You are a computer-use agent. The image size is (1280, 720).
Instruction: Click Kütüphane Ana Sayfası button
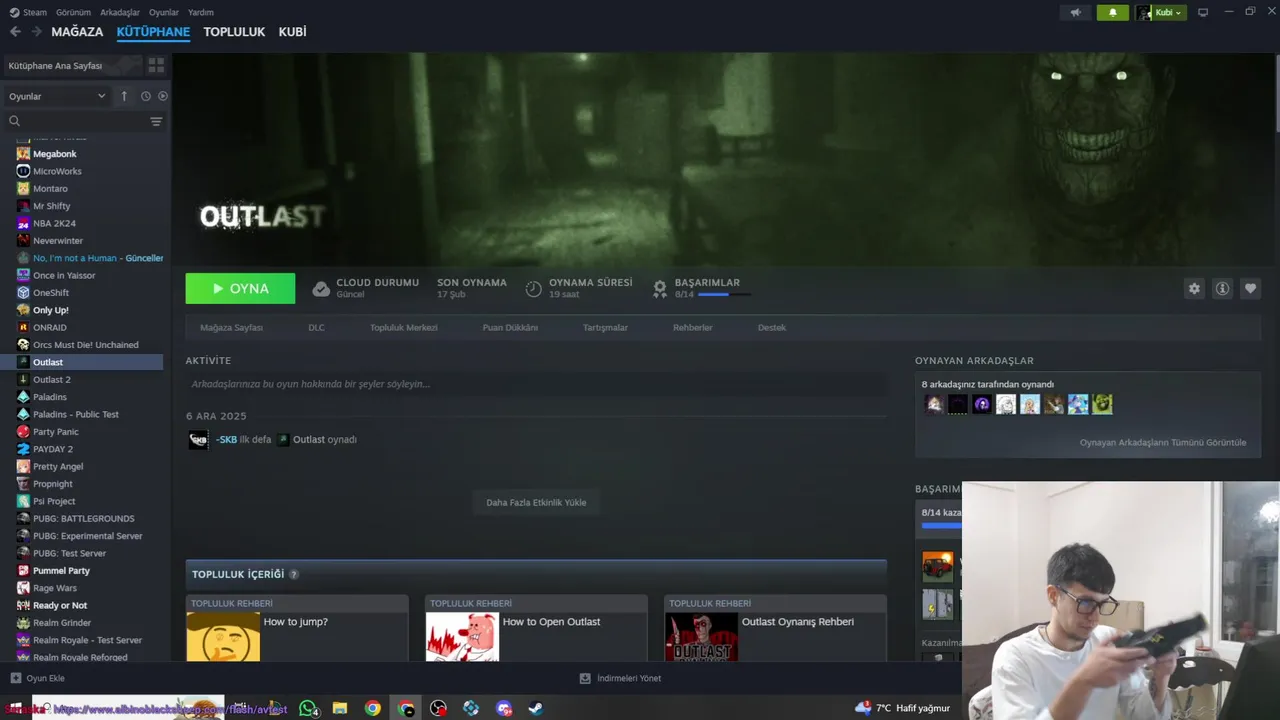71,65
